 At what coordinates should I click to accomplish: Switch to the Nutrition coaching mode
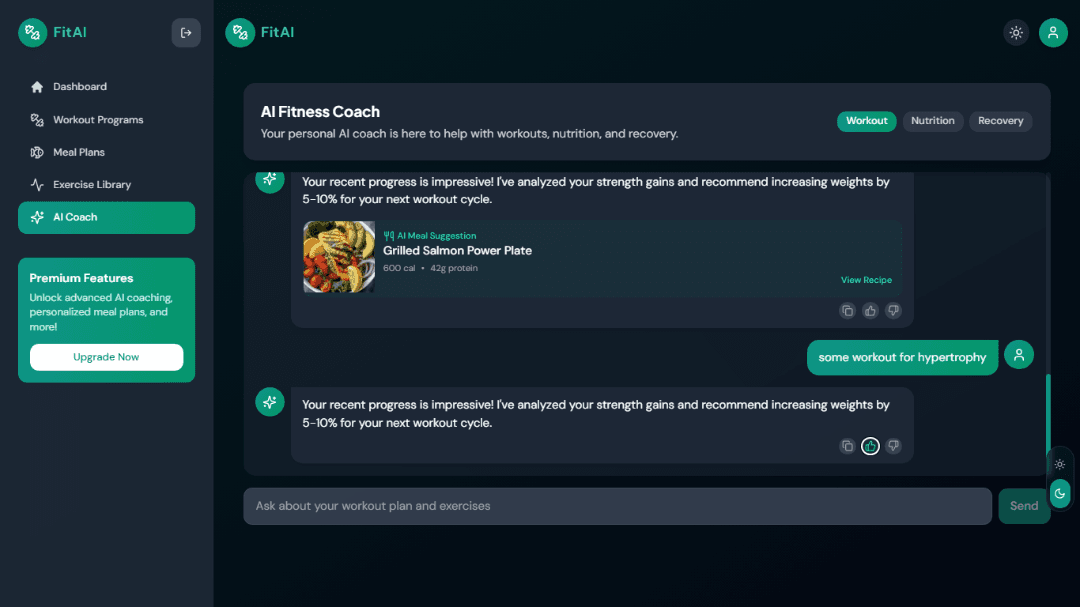point(933,120)
